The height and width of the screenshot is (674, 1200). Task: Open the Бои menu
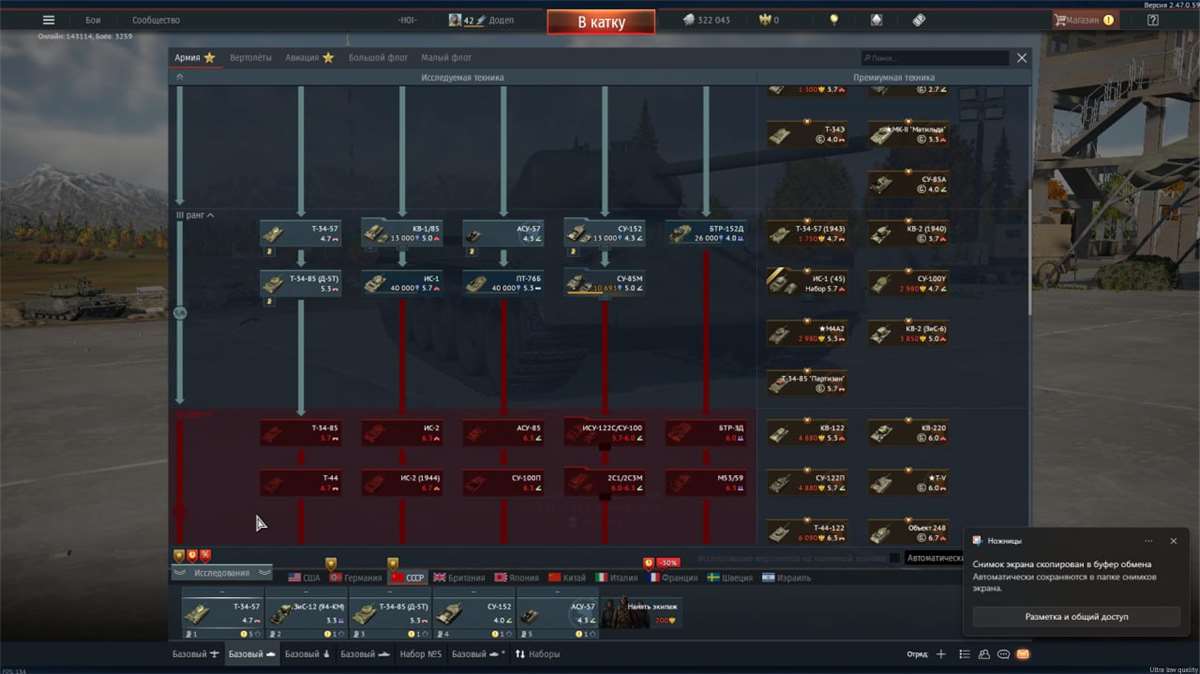tap(93, 20)
